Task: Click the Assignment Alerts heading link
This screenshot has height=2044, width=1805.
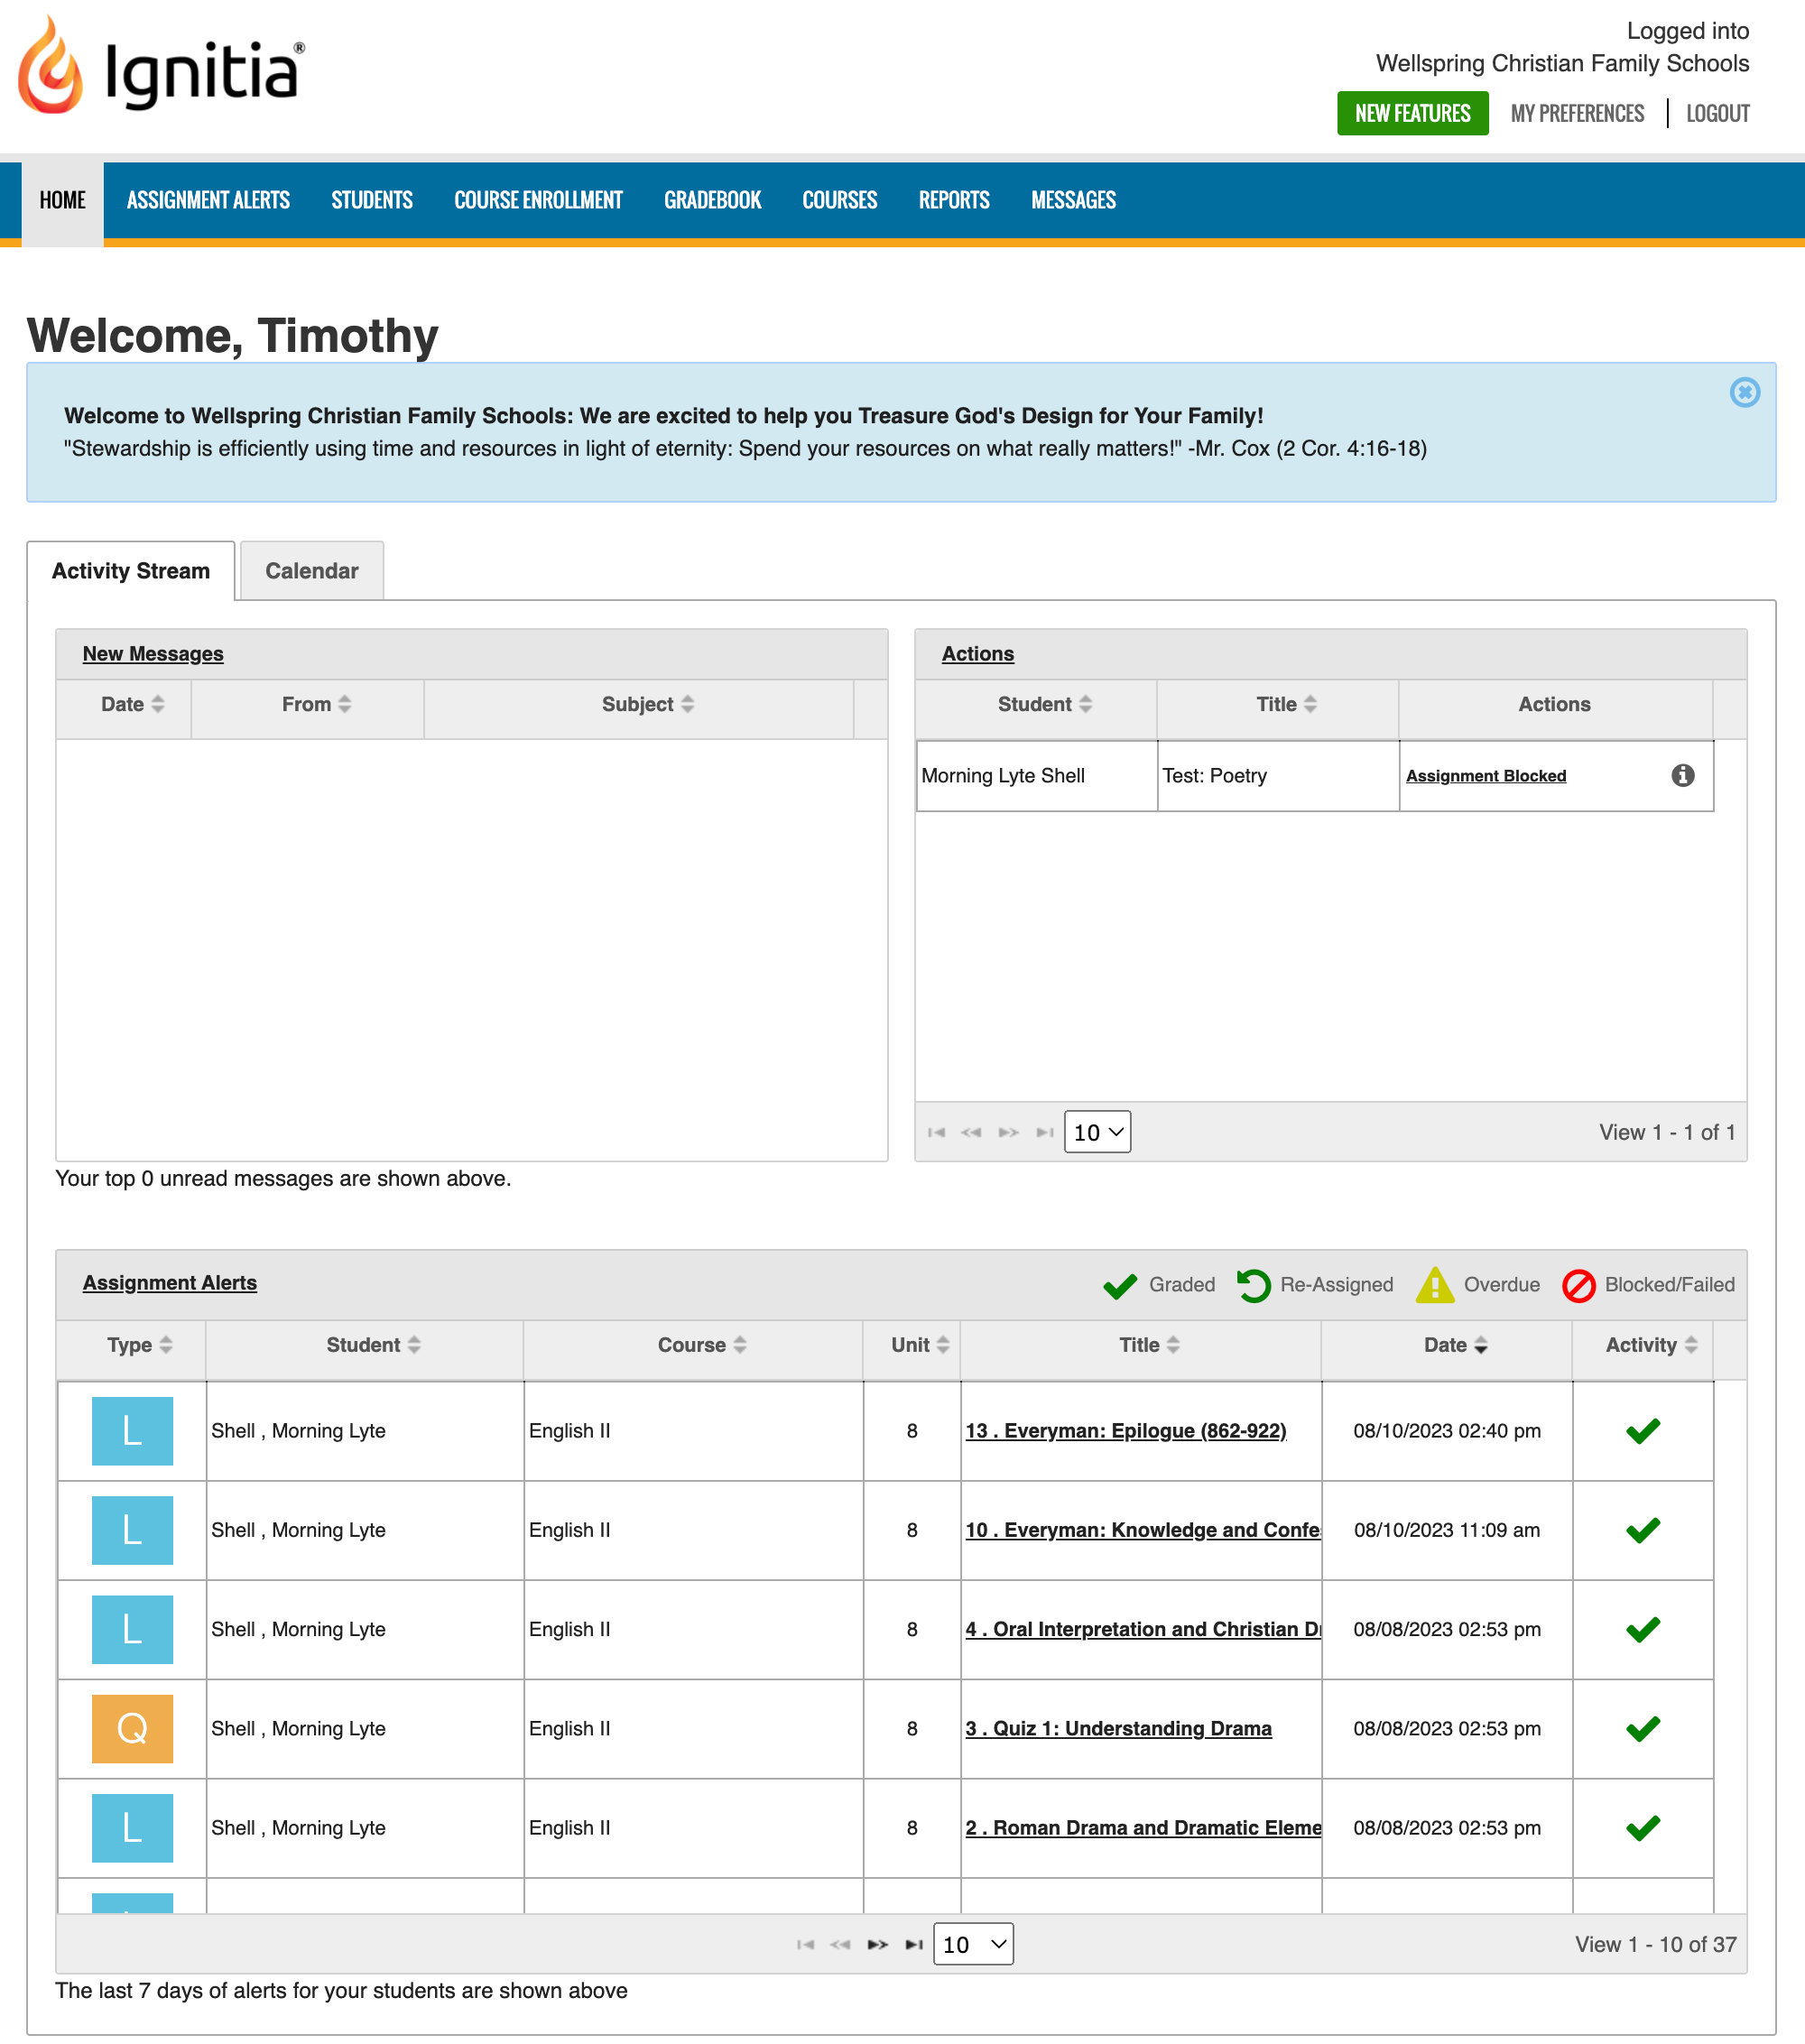Action: point(170,1282)
